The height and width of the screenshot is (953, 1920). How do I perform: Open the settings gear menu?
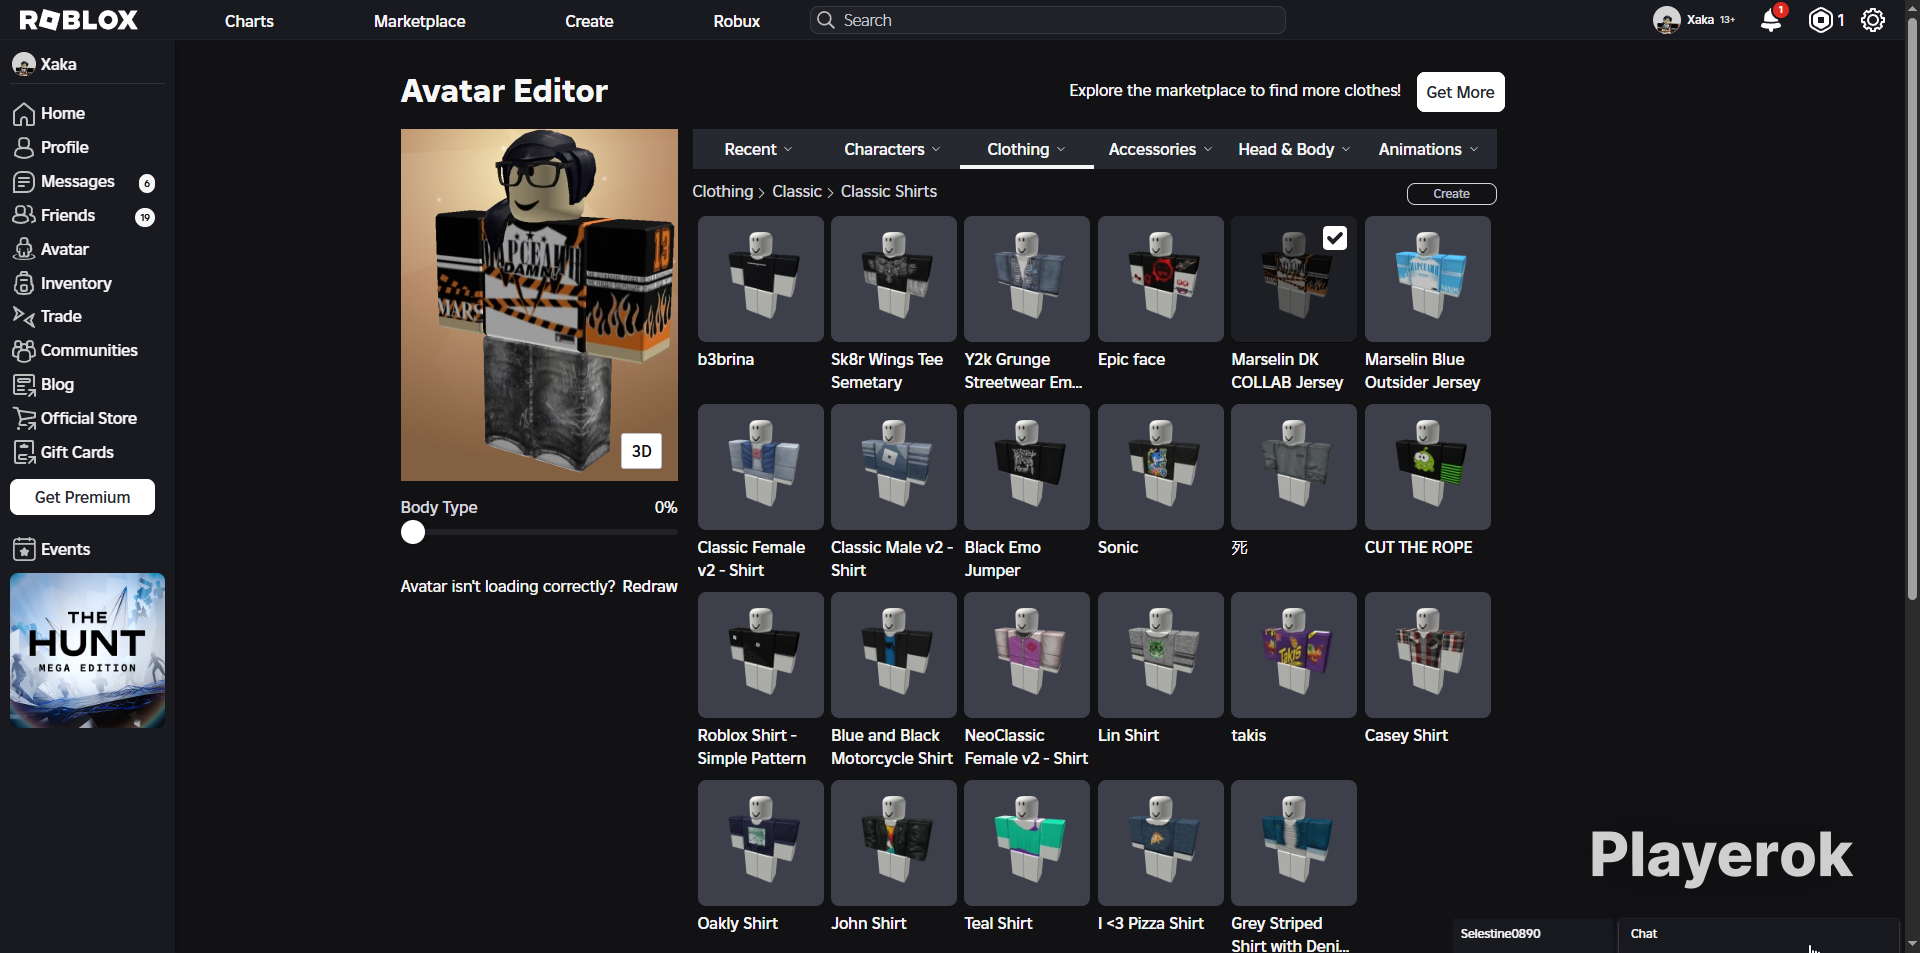pos(1873,20)
